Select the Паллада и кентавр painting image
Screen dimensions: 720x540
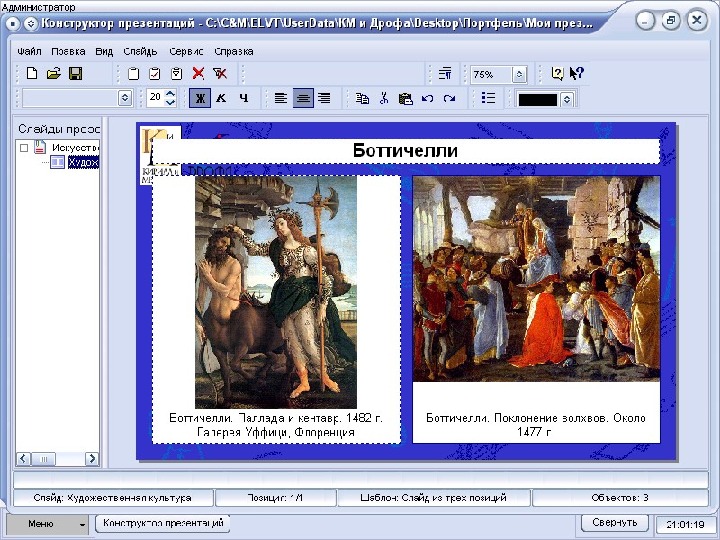click(x=276, y=292)
